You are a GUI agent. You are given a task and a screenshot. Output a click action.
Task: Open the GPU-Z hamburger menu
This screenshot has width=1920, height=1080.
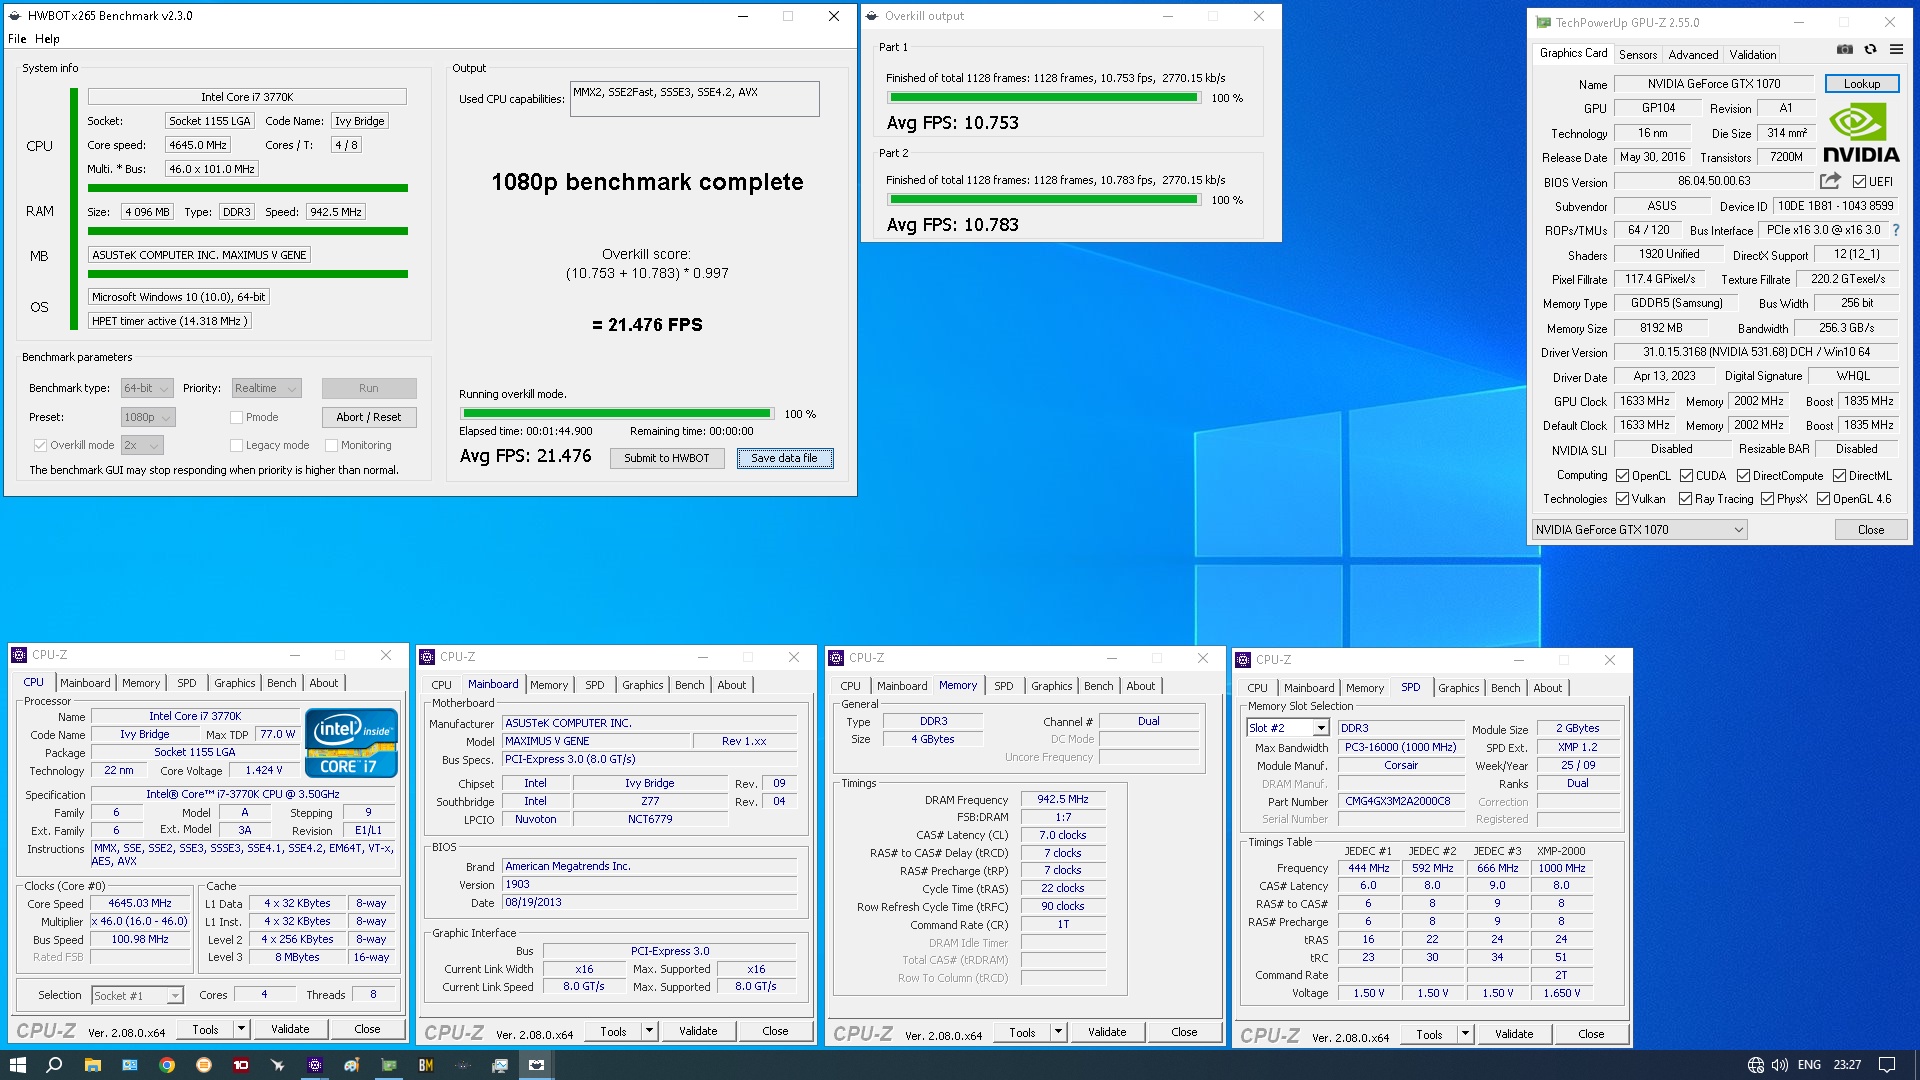(x=1896, y=50)
